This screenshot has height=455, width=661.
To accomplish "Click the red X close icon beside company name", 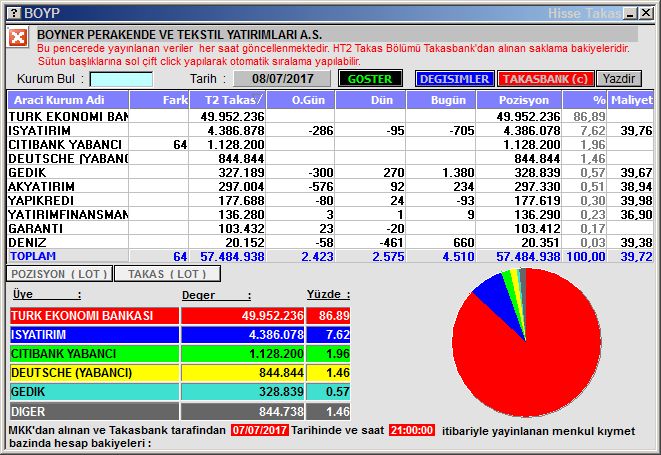I will 18,38.
